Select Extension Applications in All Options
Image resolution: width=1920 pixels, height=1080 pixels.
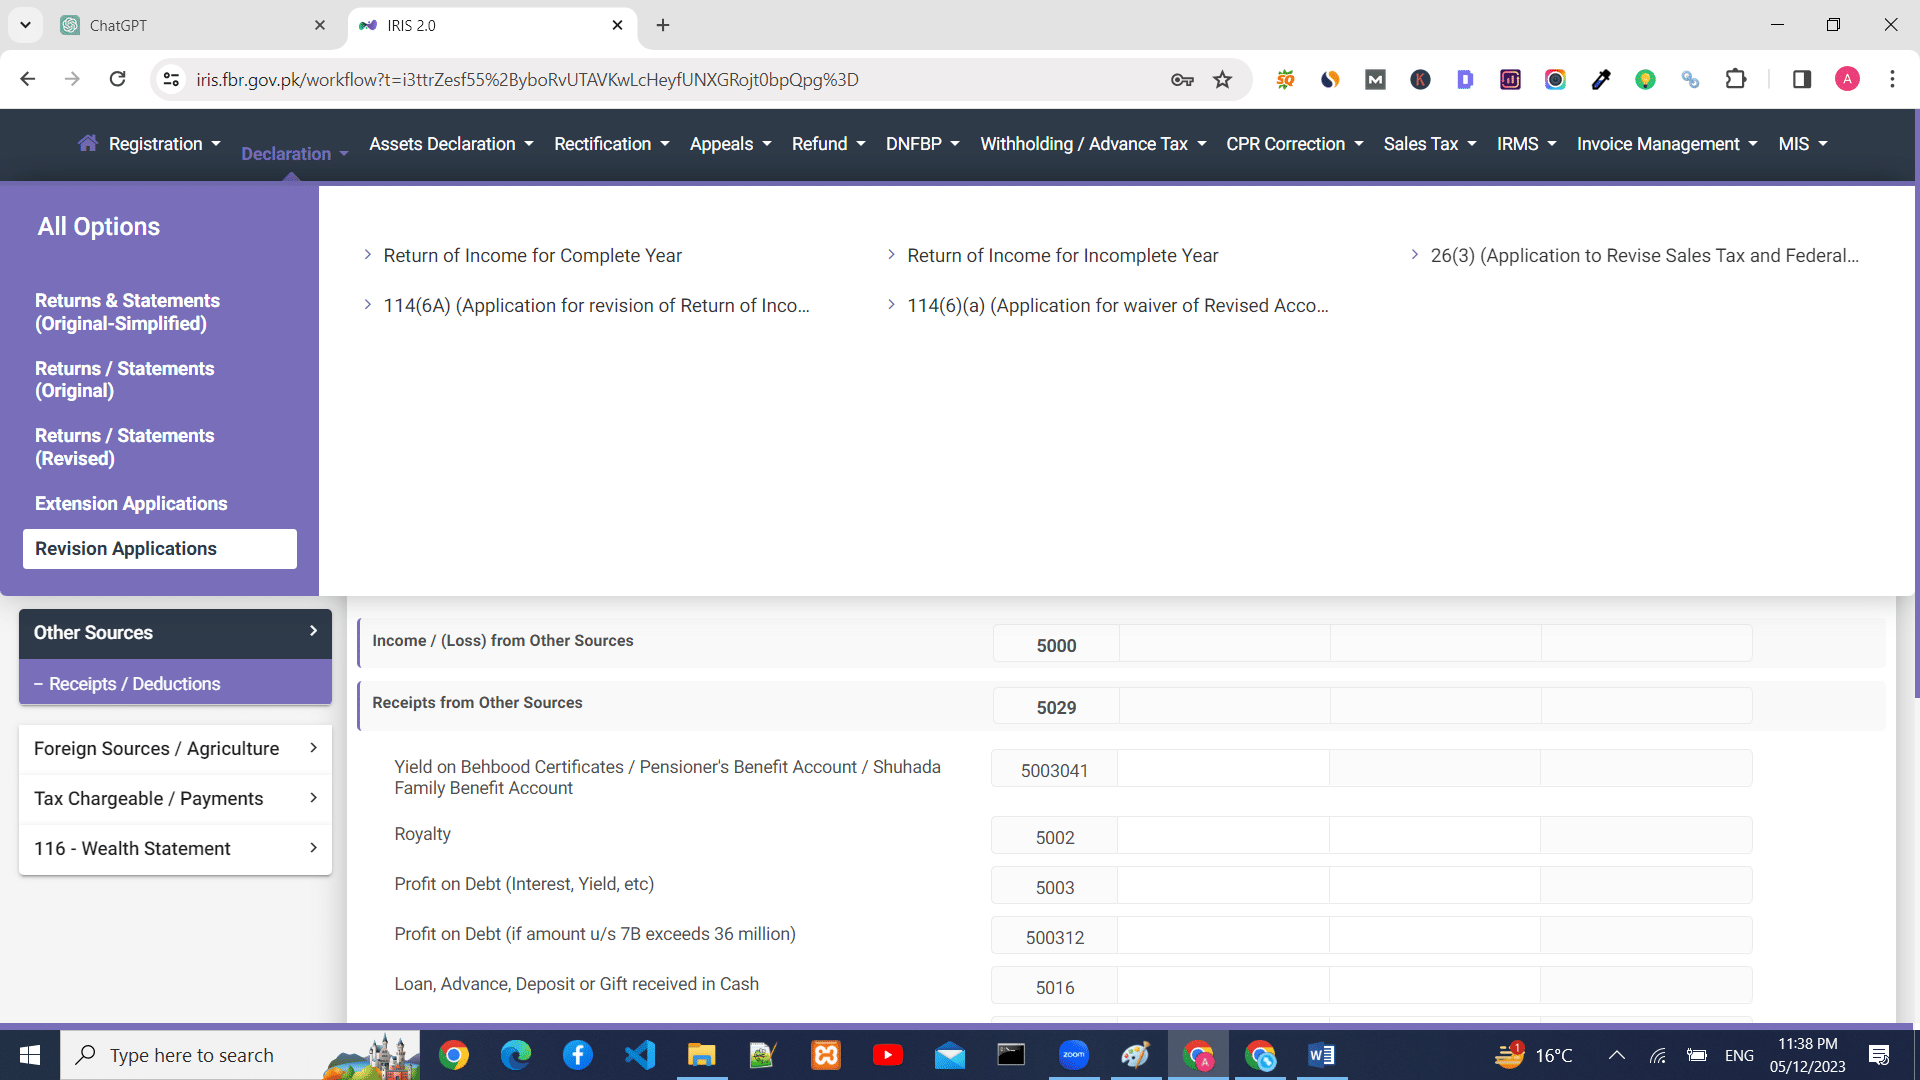(x=131, y=504)
